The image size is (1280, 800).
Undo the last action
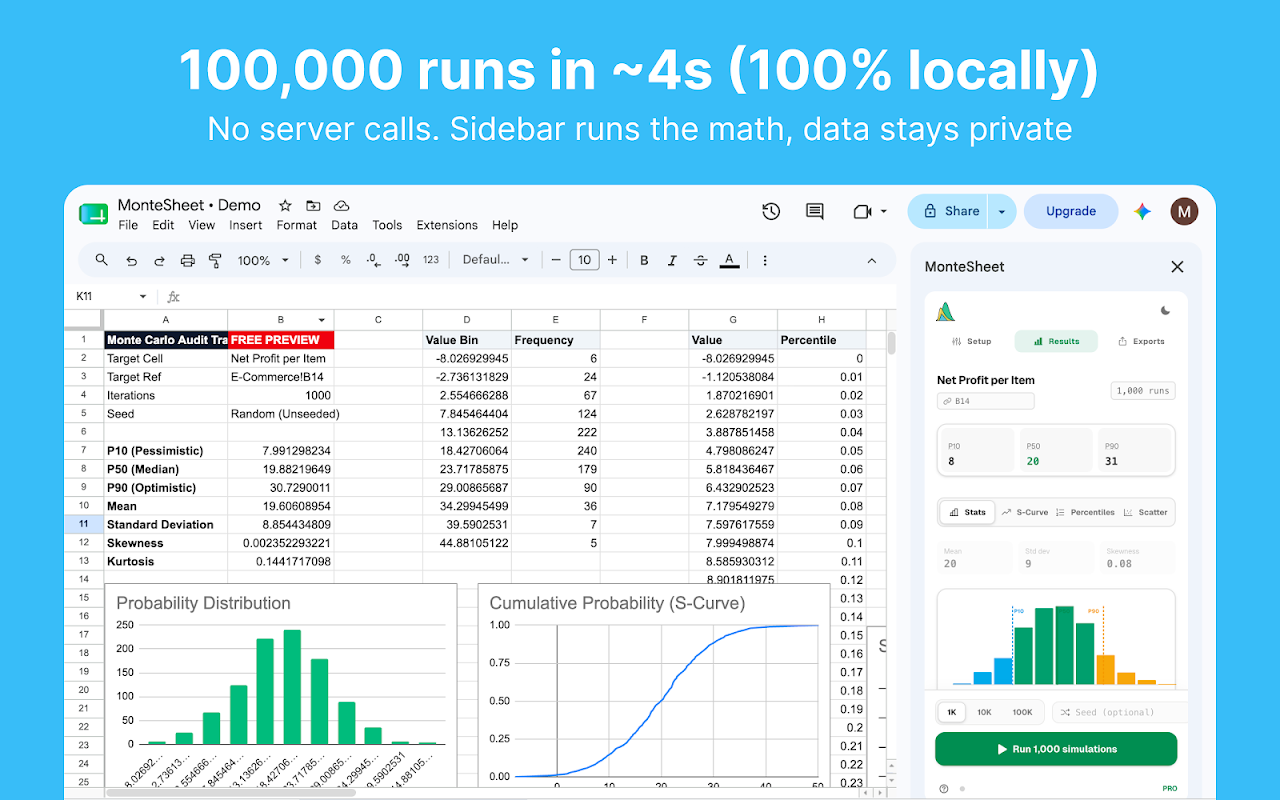coord(131,260)
